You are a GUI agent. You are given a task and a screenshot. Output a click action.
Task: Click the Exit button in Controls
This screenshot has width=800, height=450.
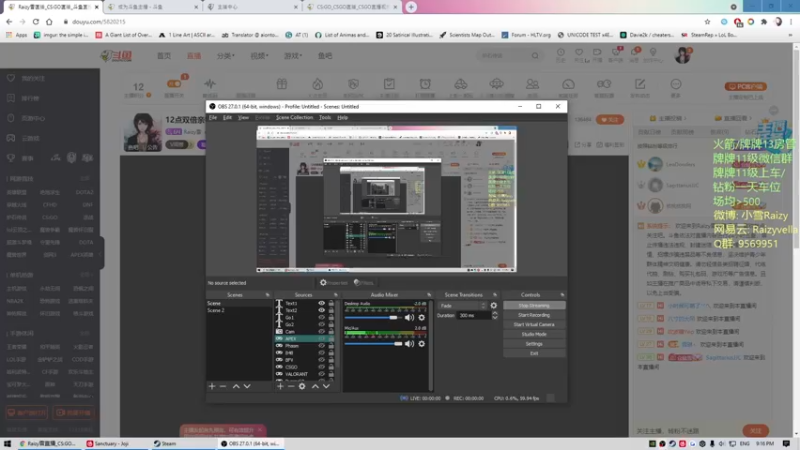534,353
